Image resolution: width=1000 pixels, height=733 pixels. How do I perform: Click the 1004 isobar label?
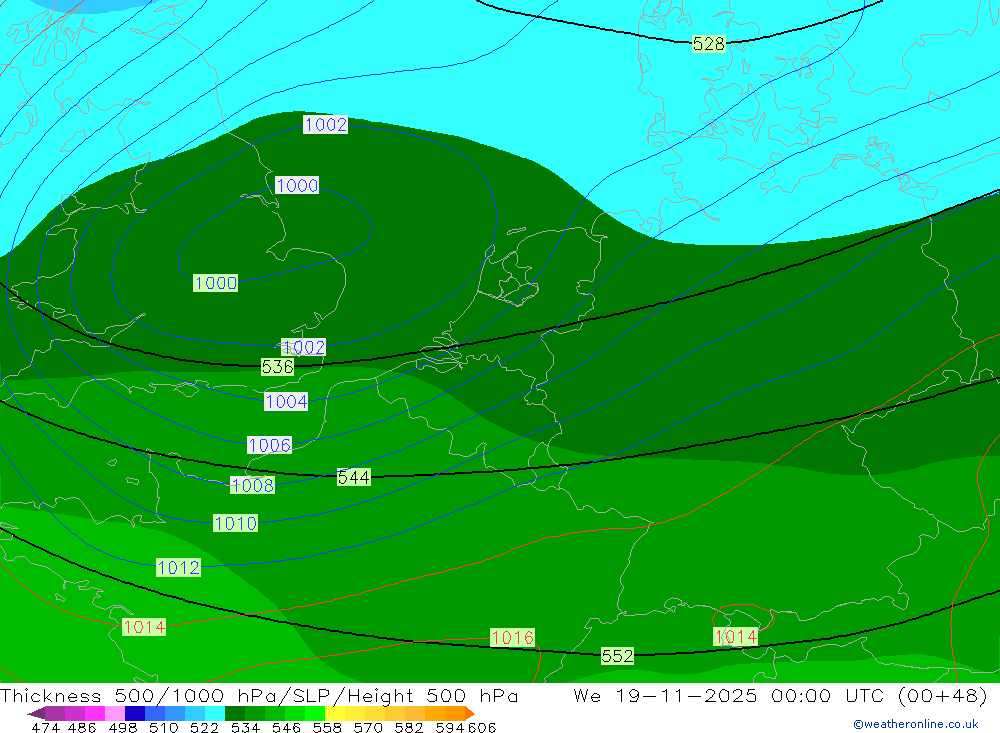(286, 401)
